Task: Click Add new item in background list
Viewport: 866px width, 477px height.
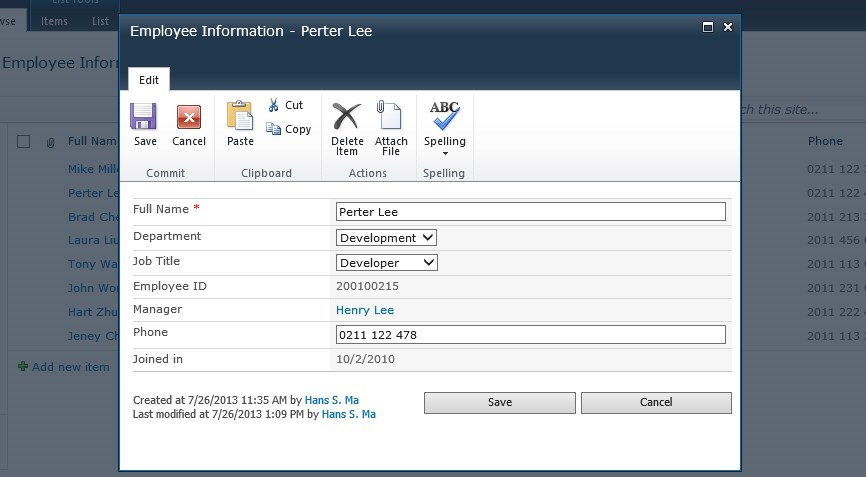Action: 70,367
